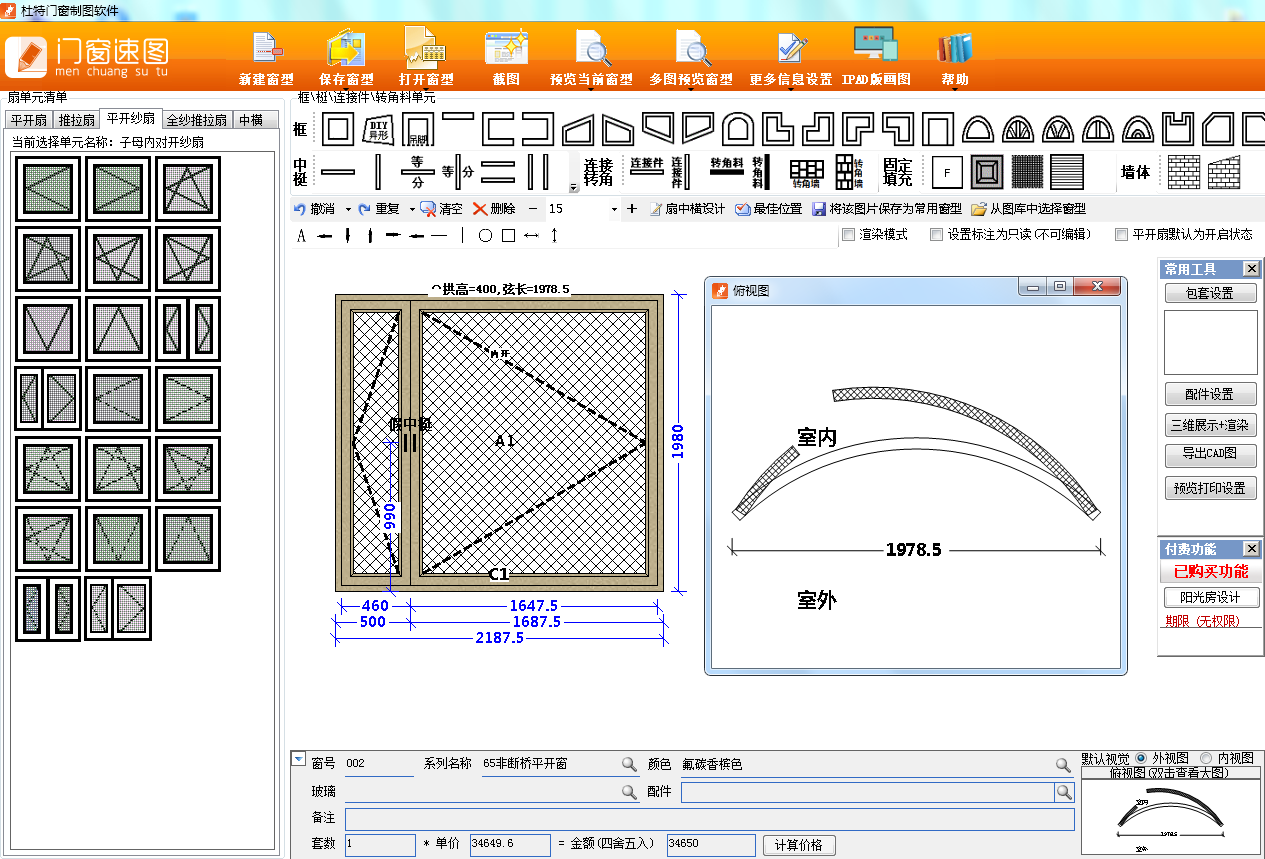Open the 撤消 history dropdown arrow

[348, 209]
